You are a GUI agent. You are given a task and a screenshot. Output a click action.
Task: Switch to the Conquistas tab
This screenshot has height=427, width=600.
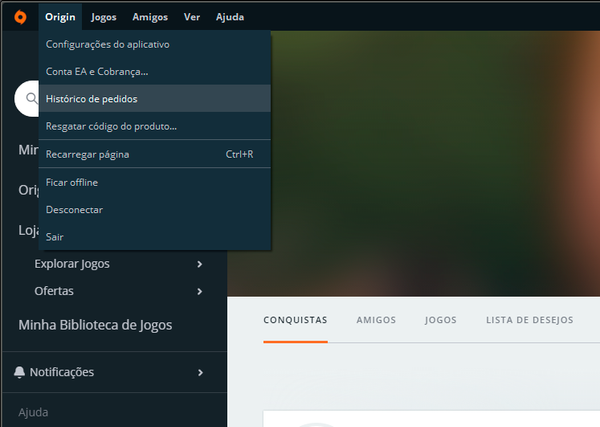click(x=295, y=320)
